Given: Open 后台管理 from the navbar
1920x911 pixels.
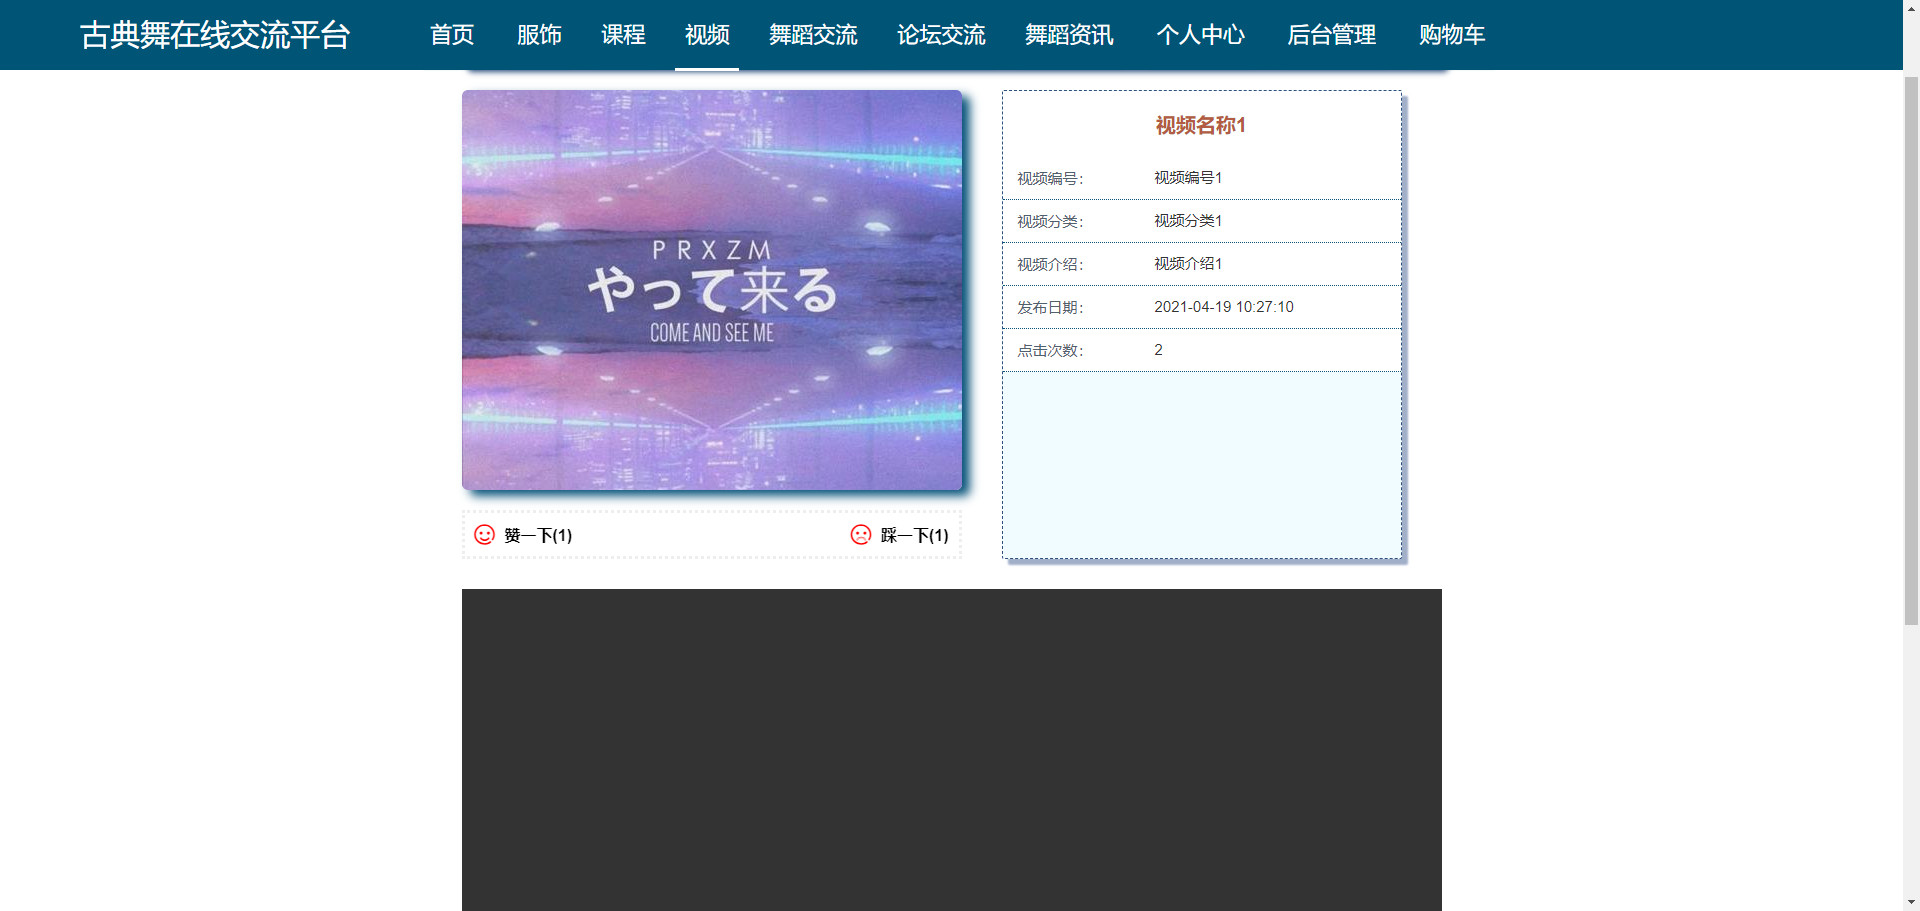Looking at the screenshot, I should [1331, 35].
